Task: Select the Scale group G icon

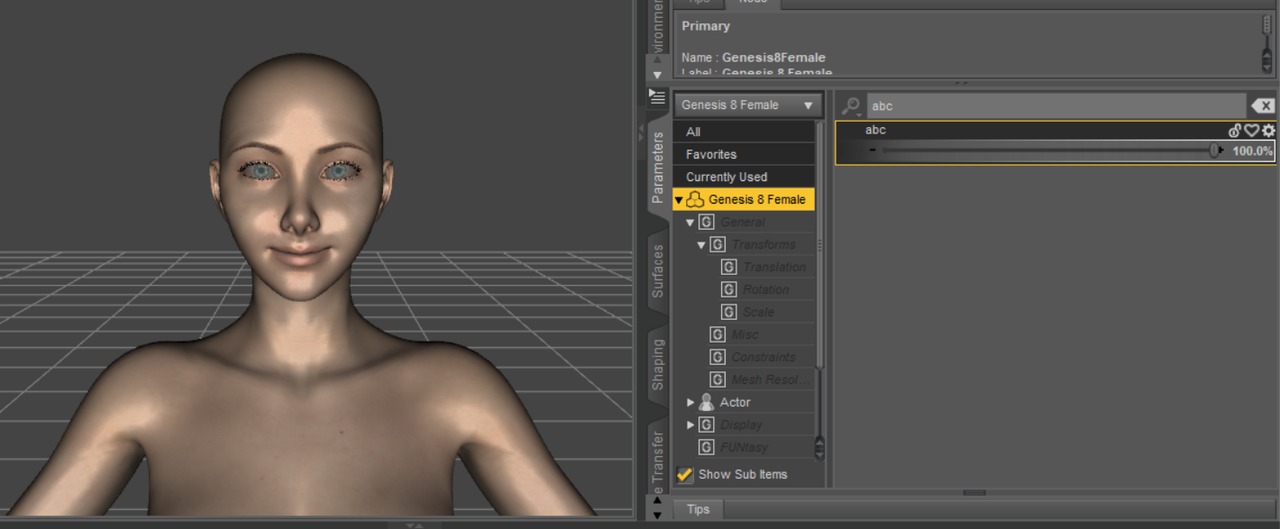Action: (729, 312)
